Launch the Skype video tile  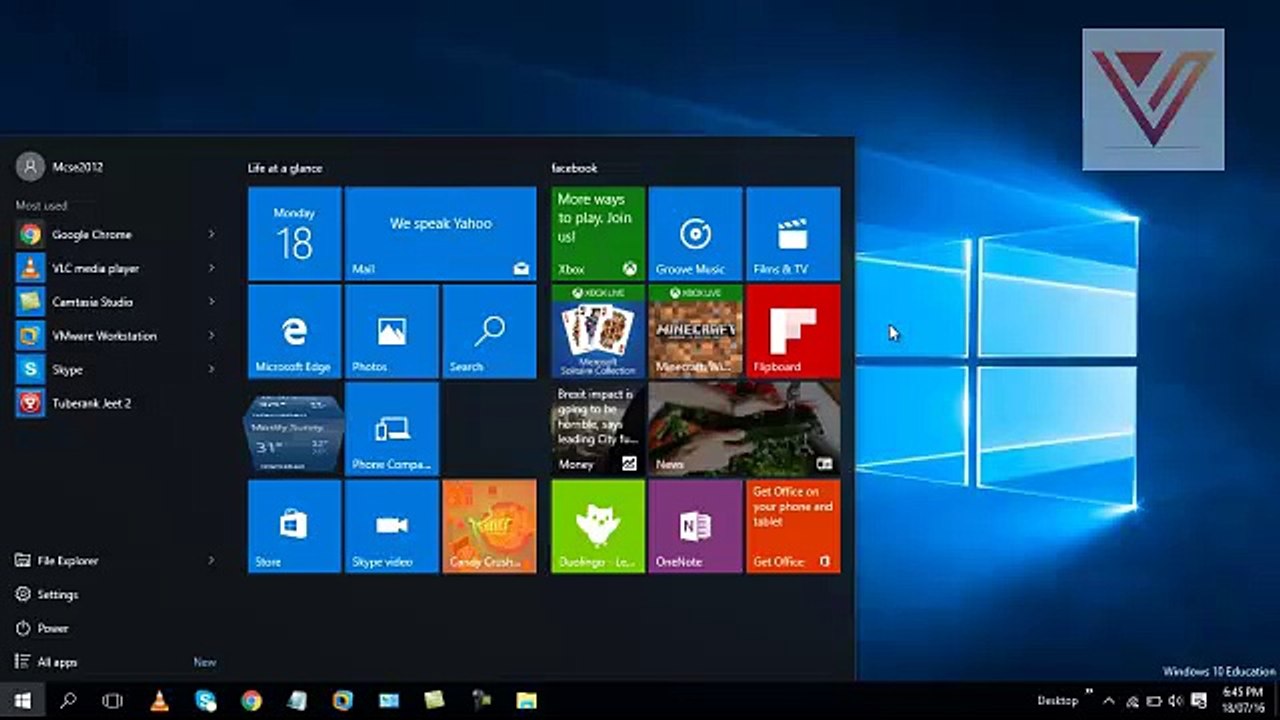pos(391,526)
